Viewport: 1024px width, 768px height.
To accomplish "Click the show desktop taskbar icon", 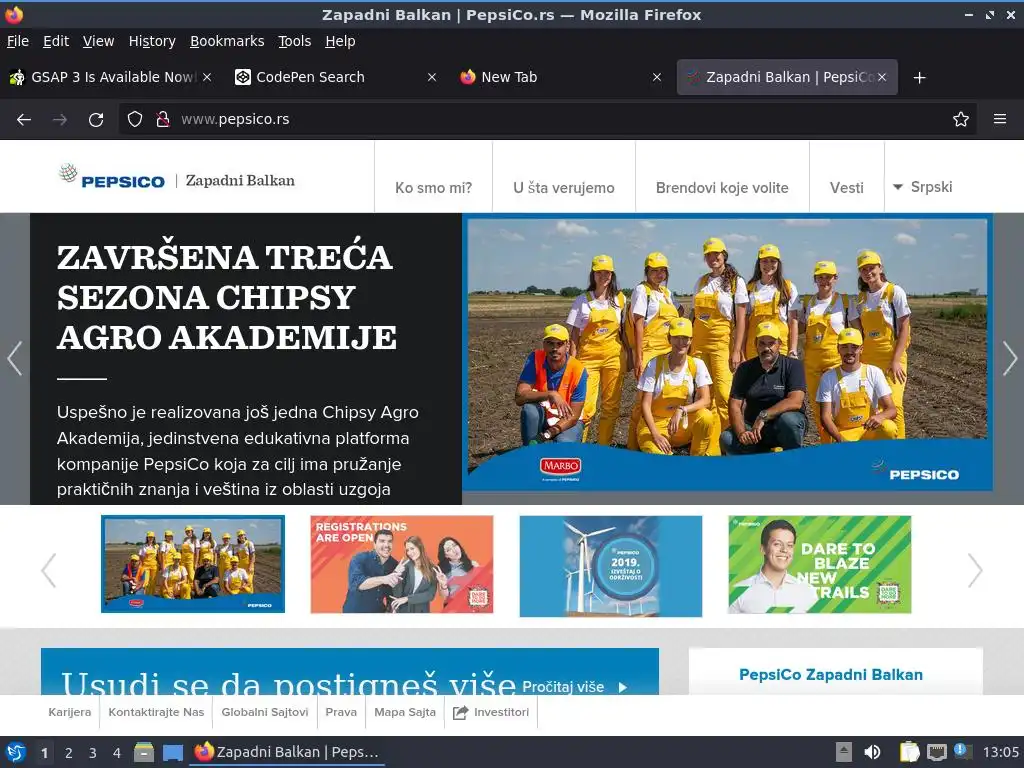I will coord(172,752).
